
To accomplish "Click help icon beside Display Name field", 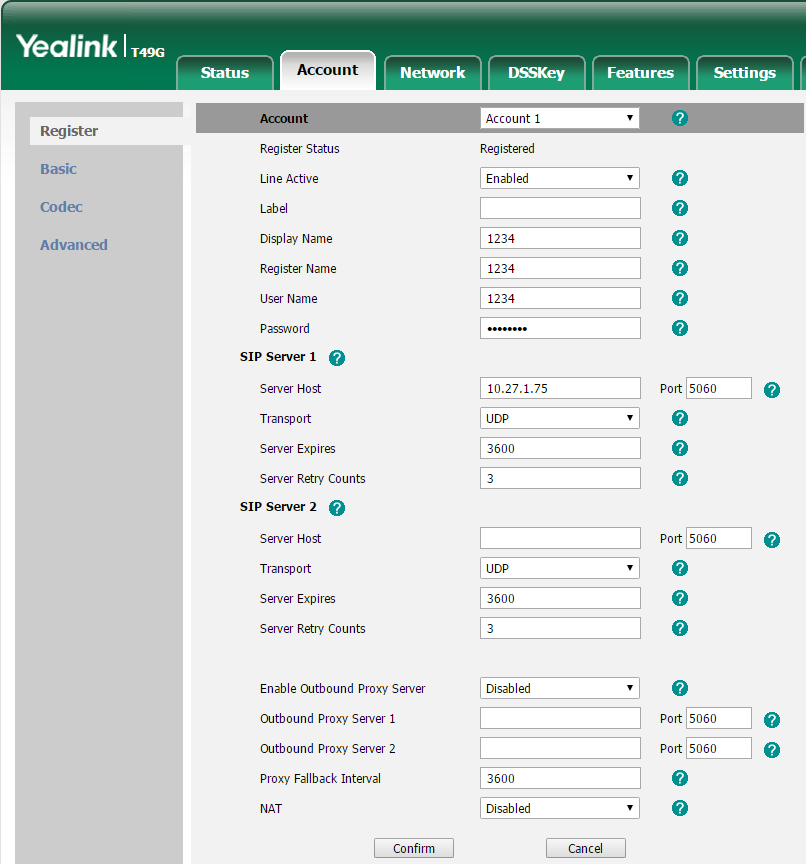I will (680, 238).
